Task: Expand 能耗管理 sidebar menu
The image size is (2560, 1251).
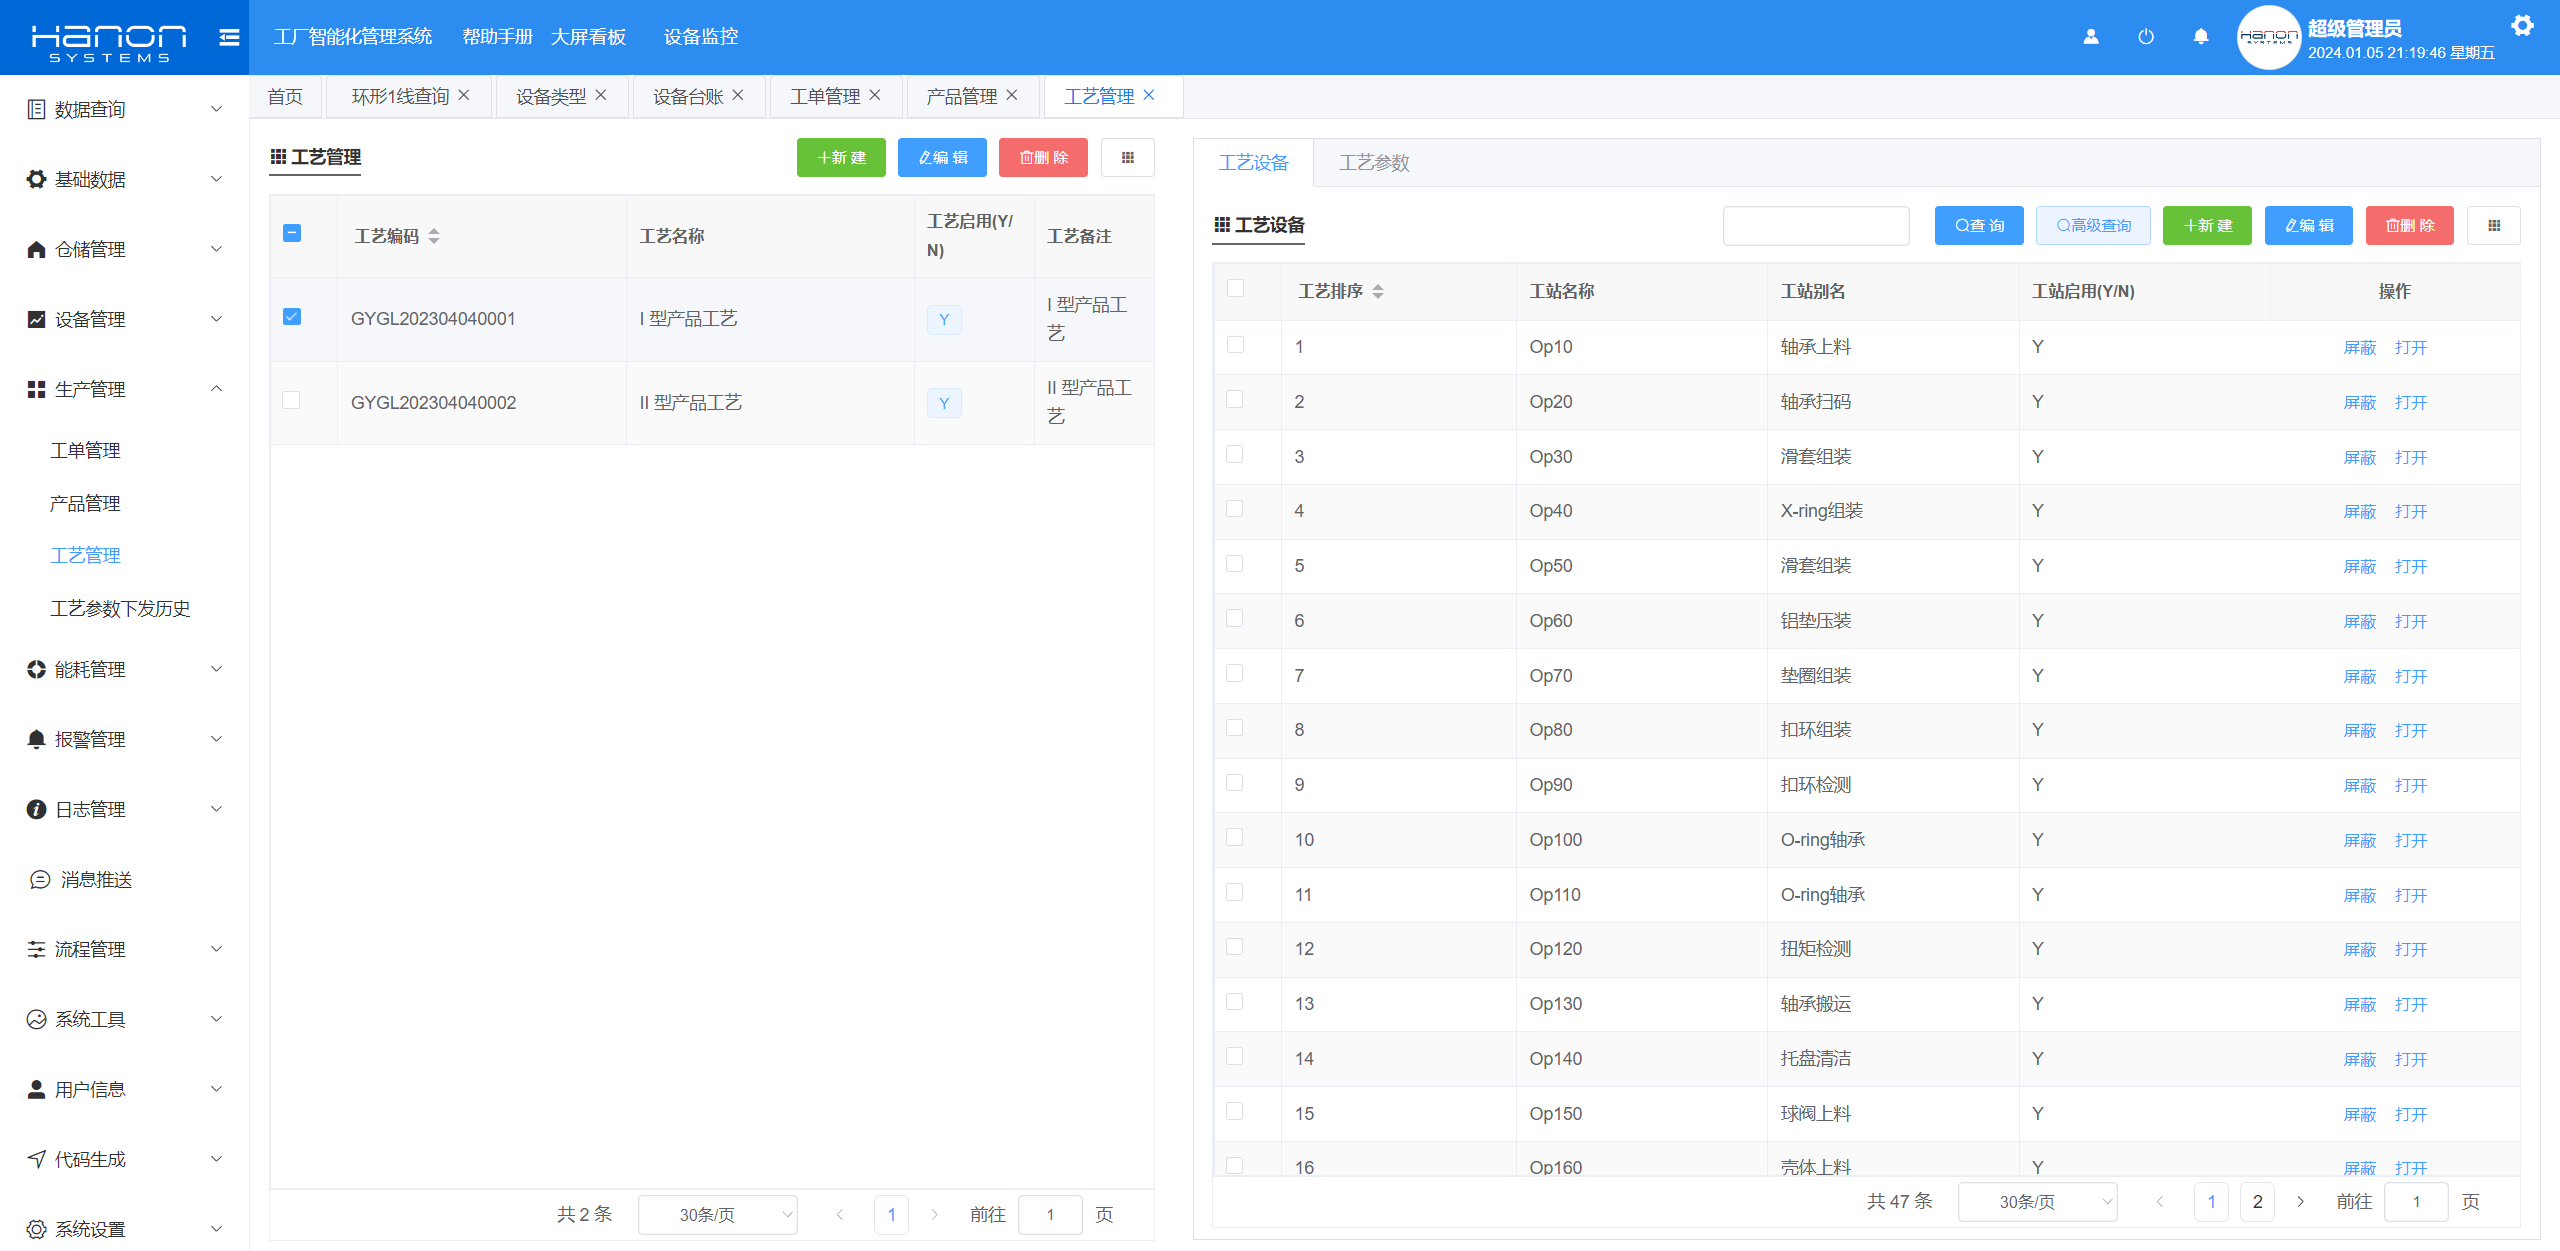Action: click(x=124, y=669)
